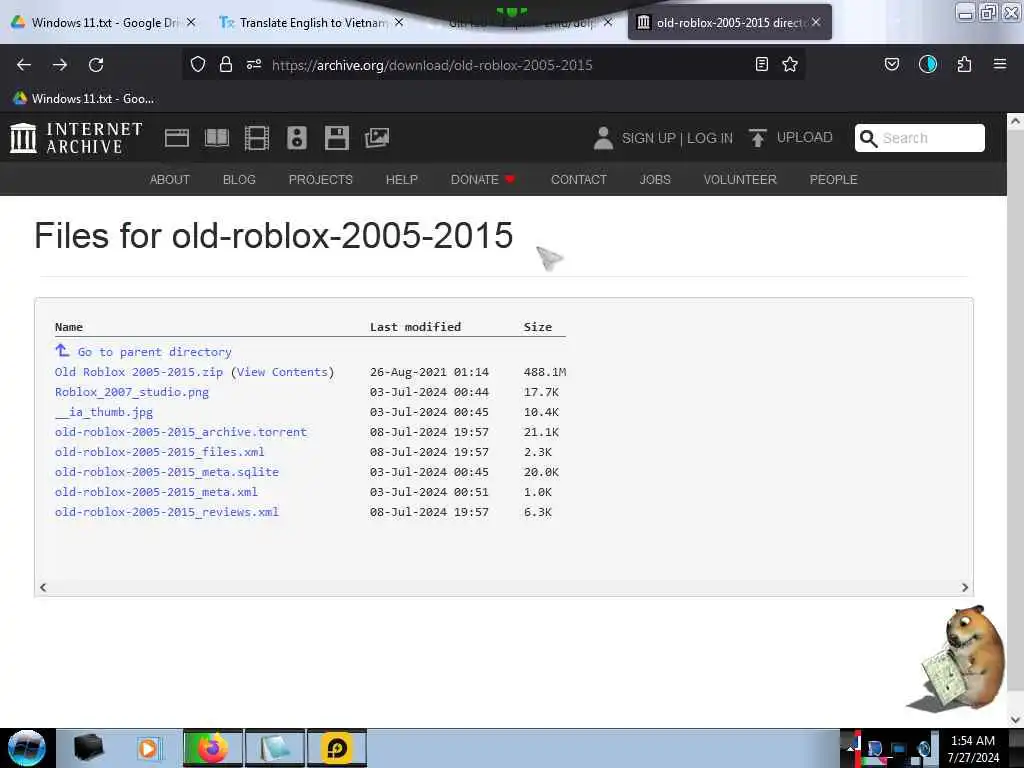Open site permissions icon in address bar

(254, 64)
